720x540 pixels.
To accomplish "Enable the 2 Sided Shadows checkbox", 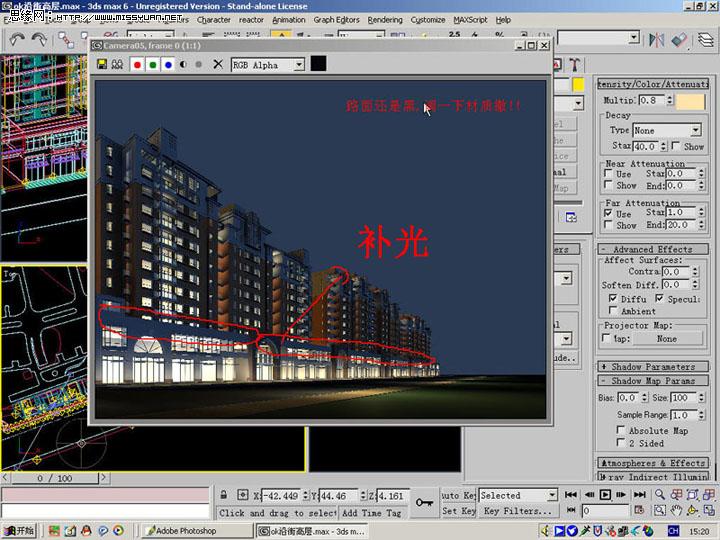I will click(x=621, y=442).
